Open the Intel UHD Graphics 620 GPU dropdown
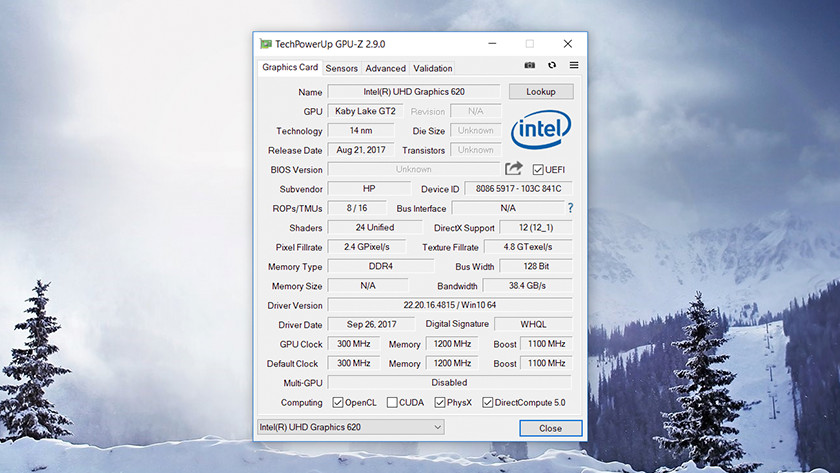Screen dimensions: 840x473 [x=351, y=427]
